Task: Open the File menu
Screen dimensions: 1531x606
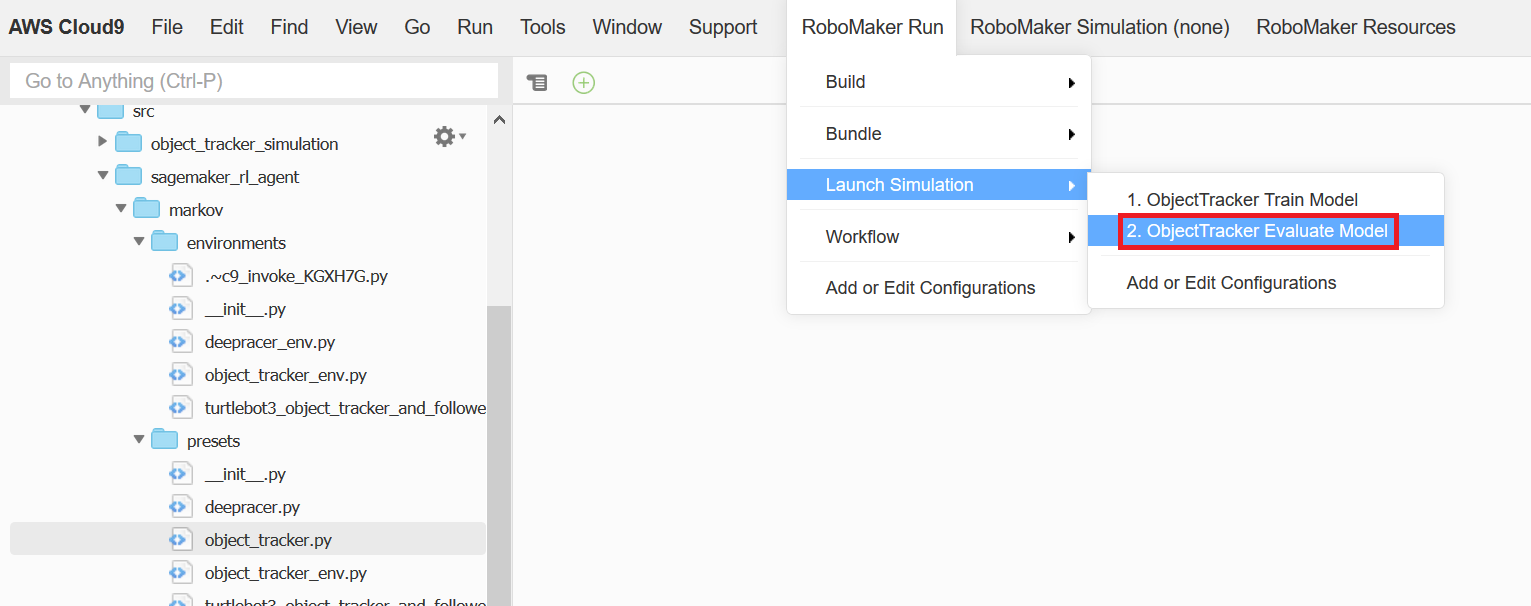Action: coord(167,27)
